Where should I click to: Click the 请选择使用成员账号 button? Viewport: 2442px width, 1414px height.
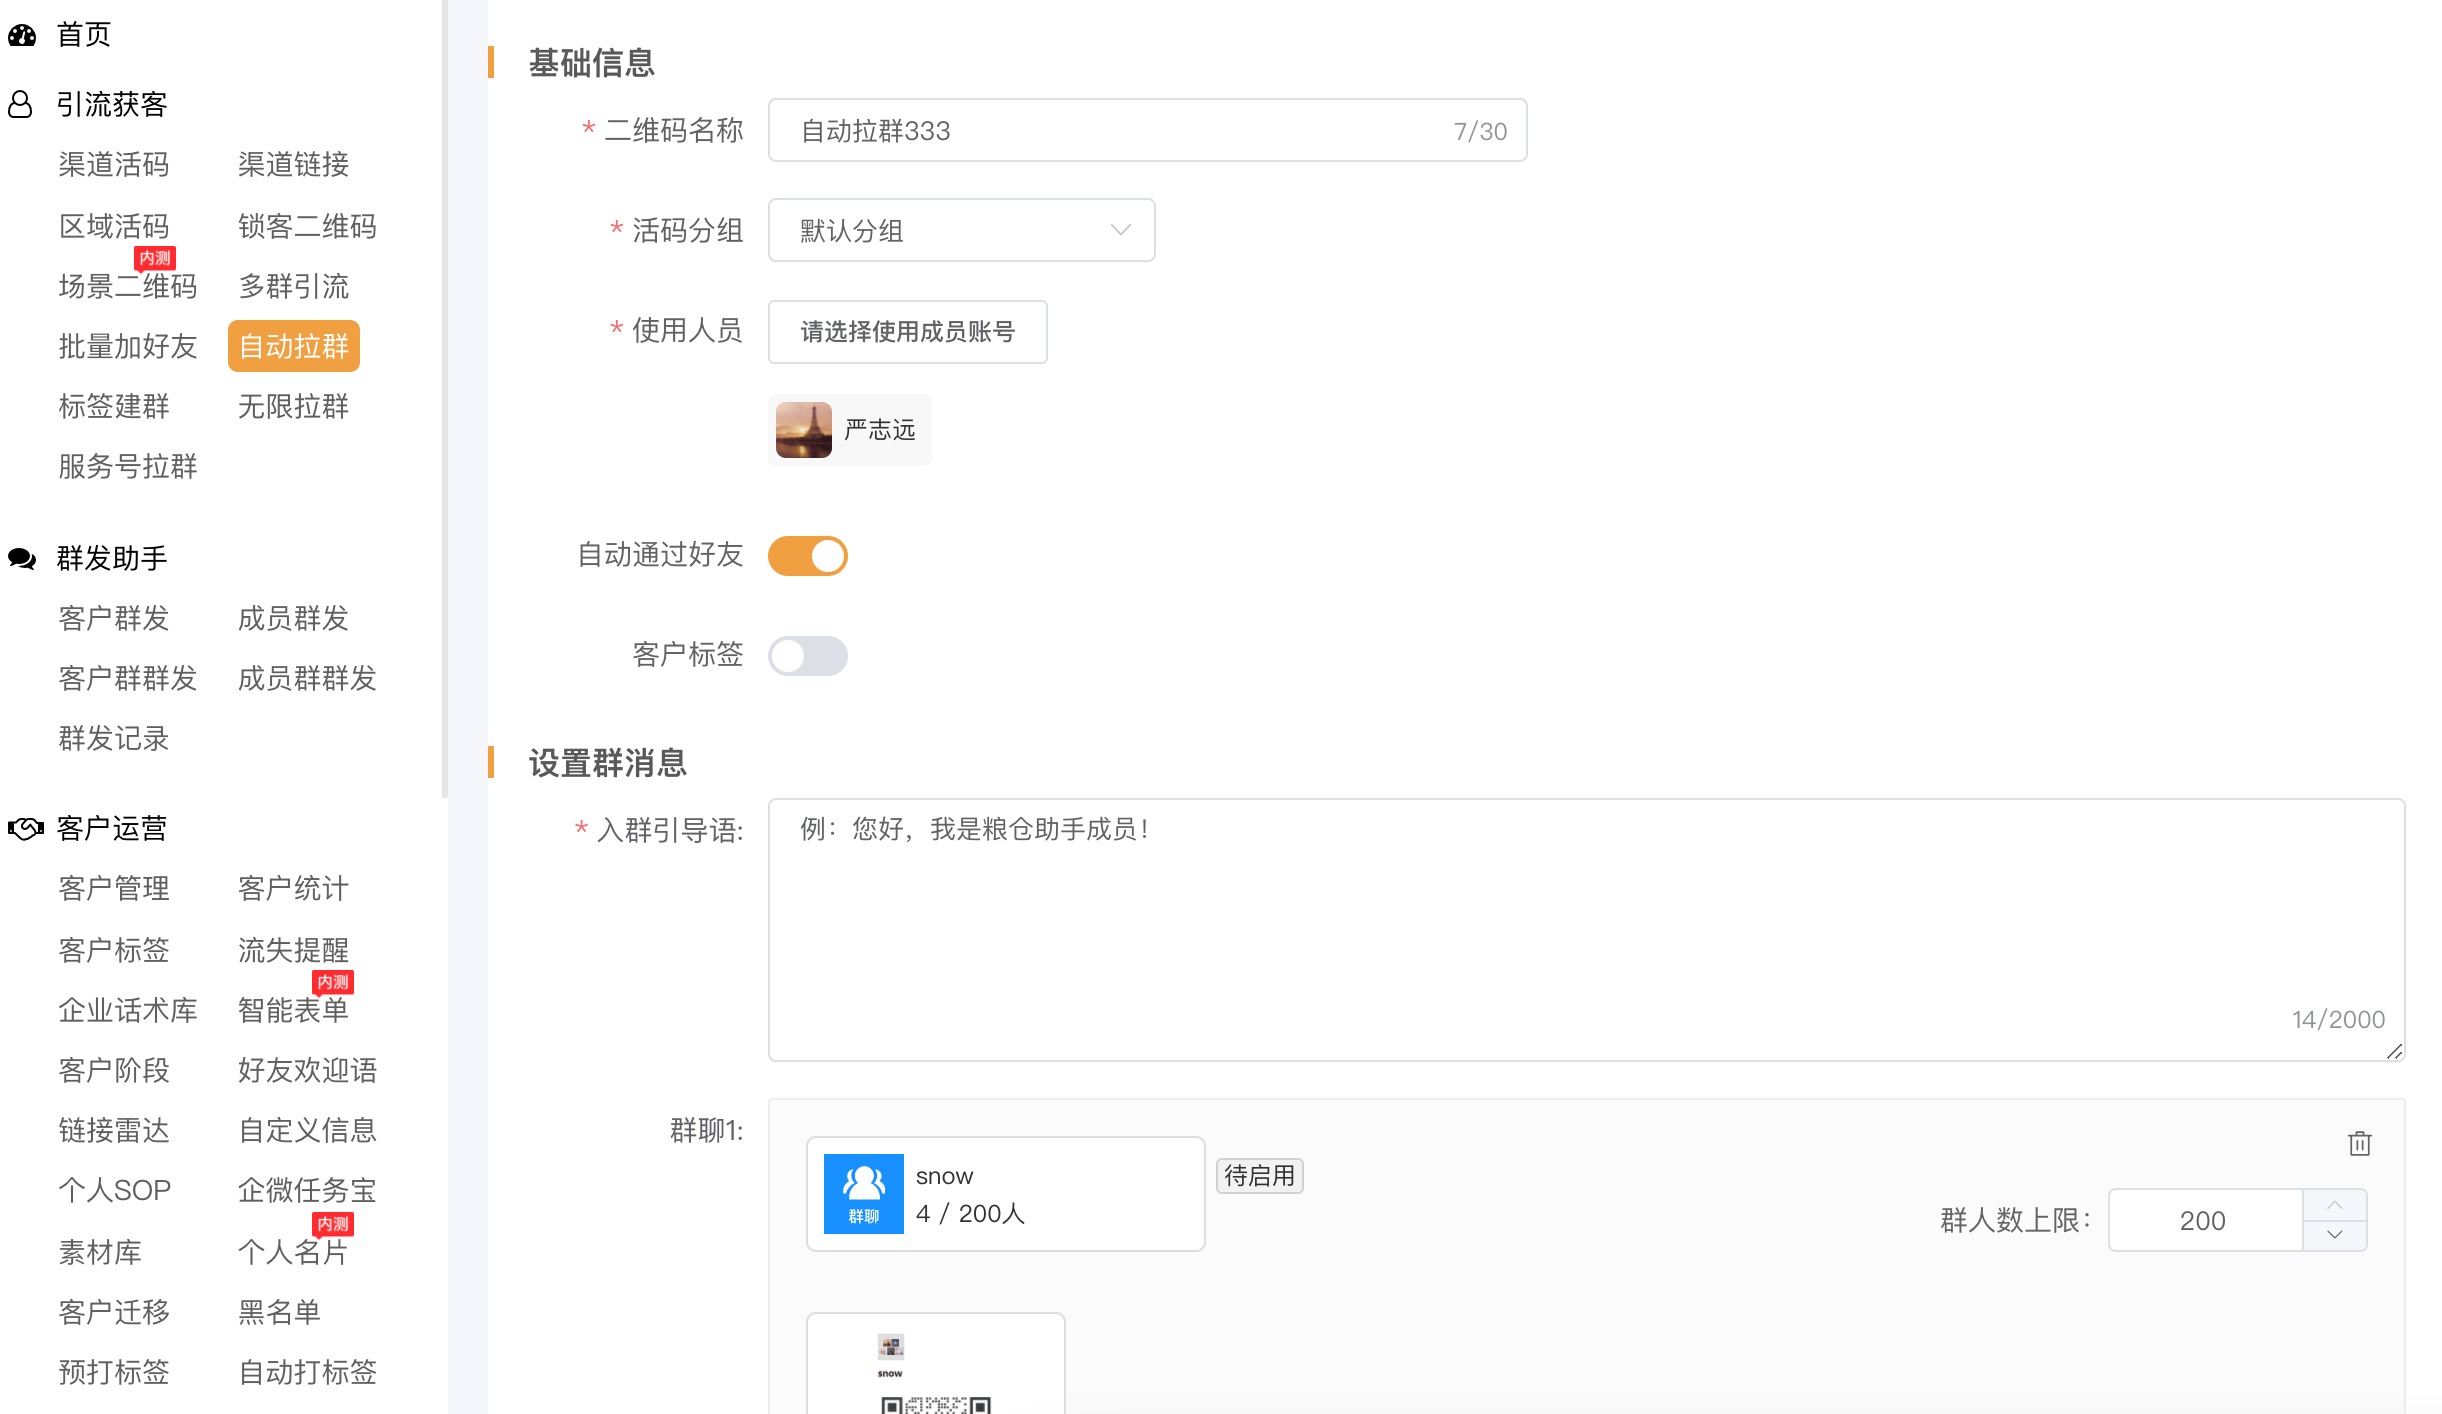click(906, 332)
